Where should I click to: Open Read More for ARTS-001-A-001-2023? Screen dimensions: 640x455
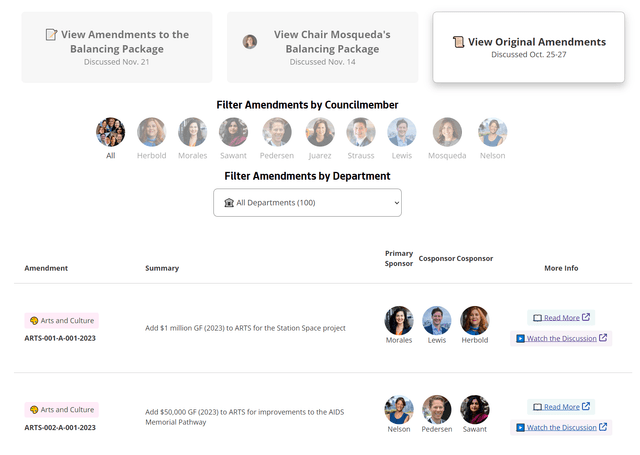pyautogui.click(x=561, y=317)
